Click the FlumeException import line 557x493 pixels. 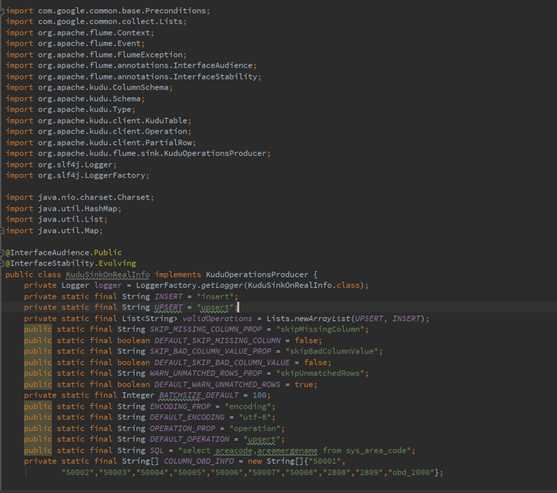96,55
